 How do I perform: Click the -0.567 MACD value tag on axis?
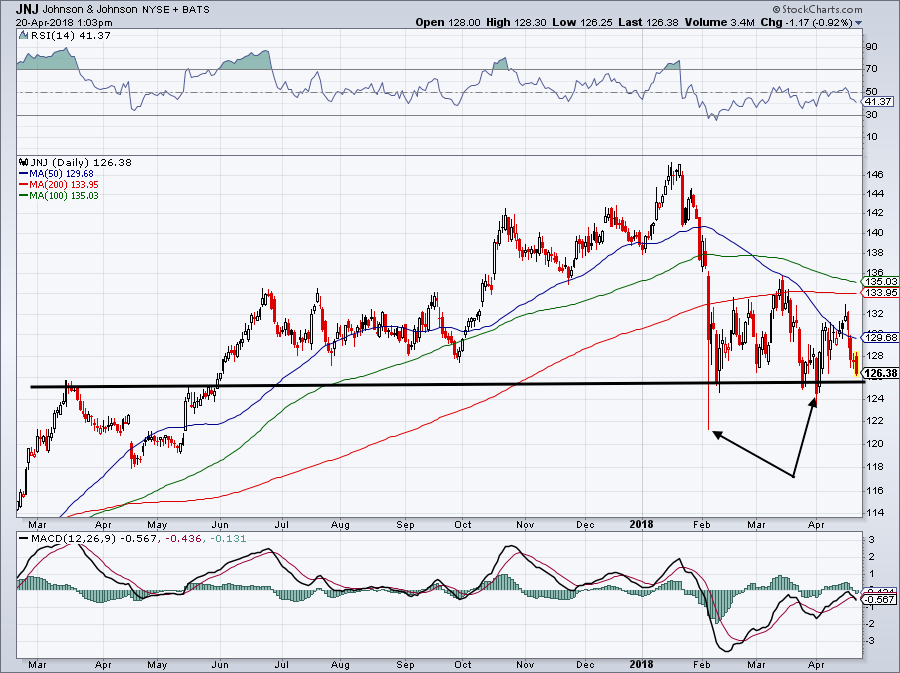[x=880, y=600]
